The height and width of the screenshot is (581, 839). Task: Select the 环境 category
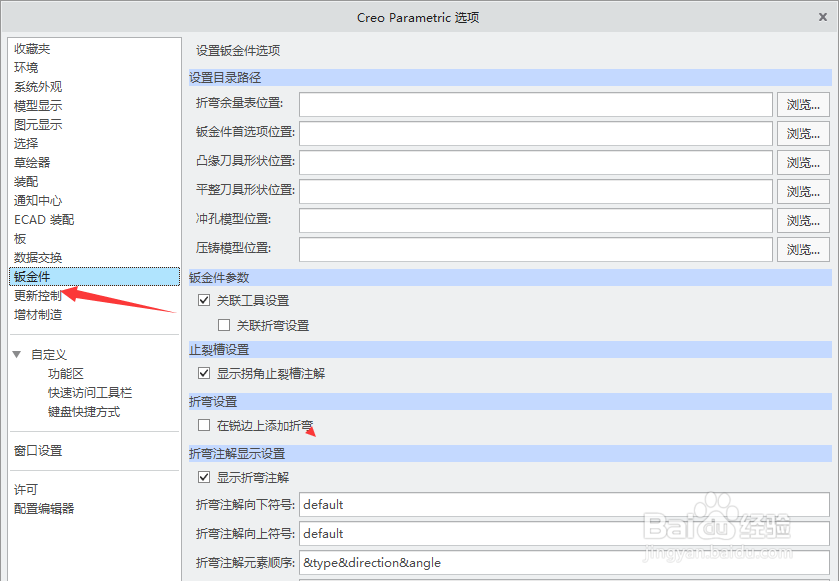coord(26,67)
